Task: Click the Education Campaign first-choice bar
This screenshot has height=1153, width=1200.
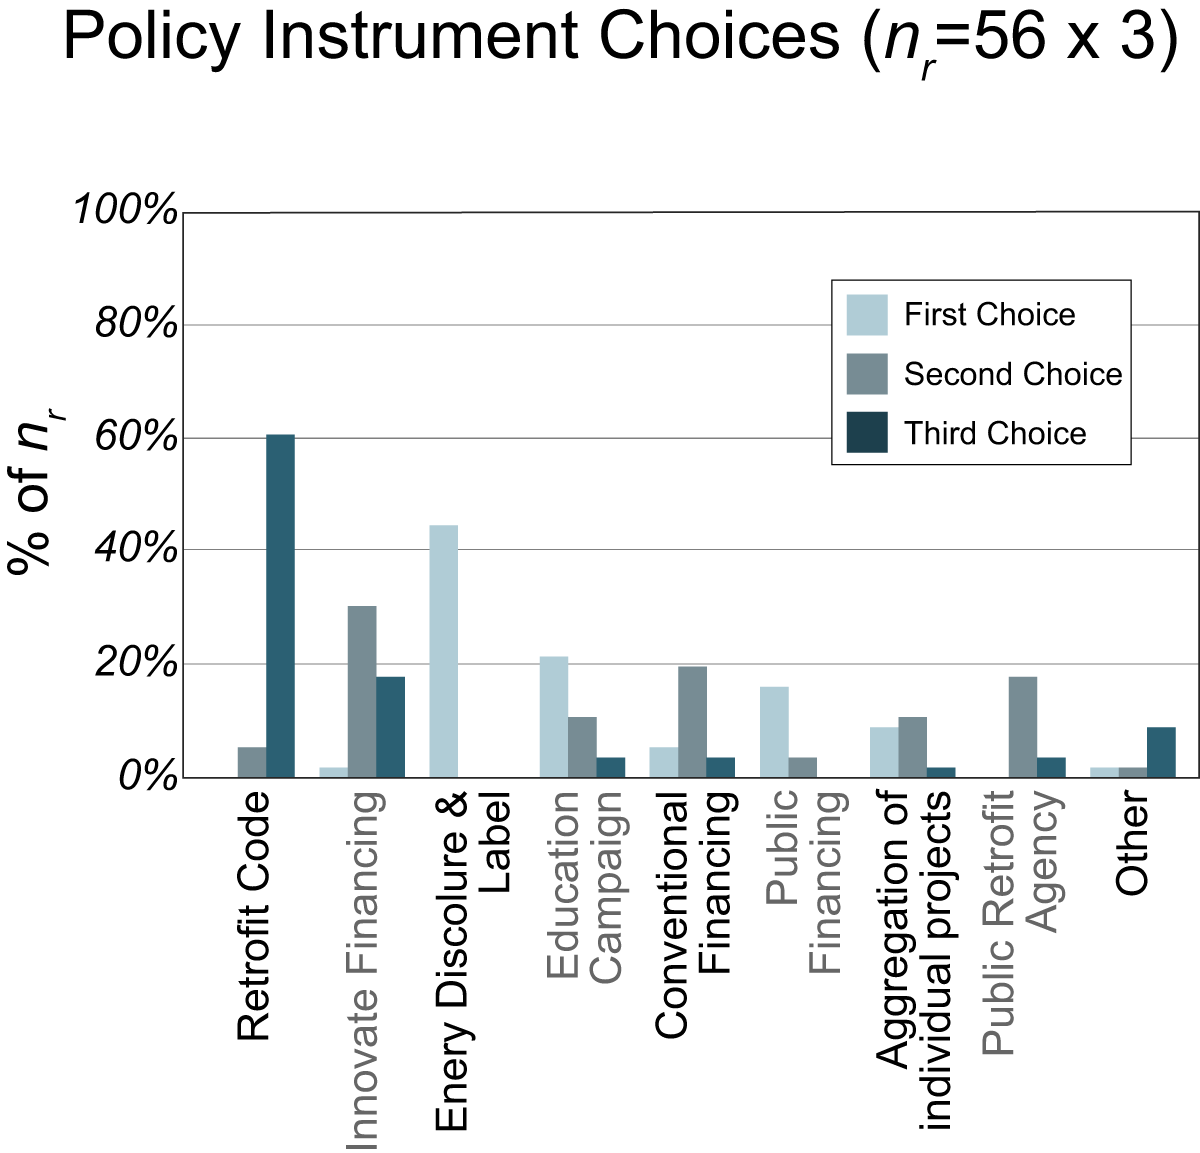Action: (554, 716)
